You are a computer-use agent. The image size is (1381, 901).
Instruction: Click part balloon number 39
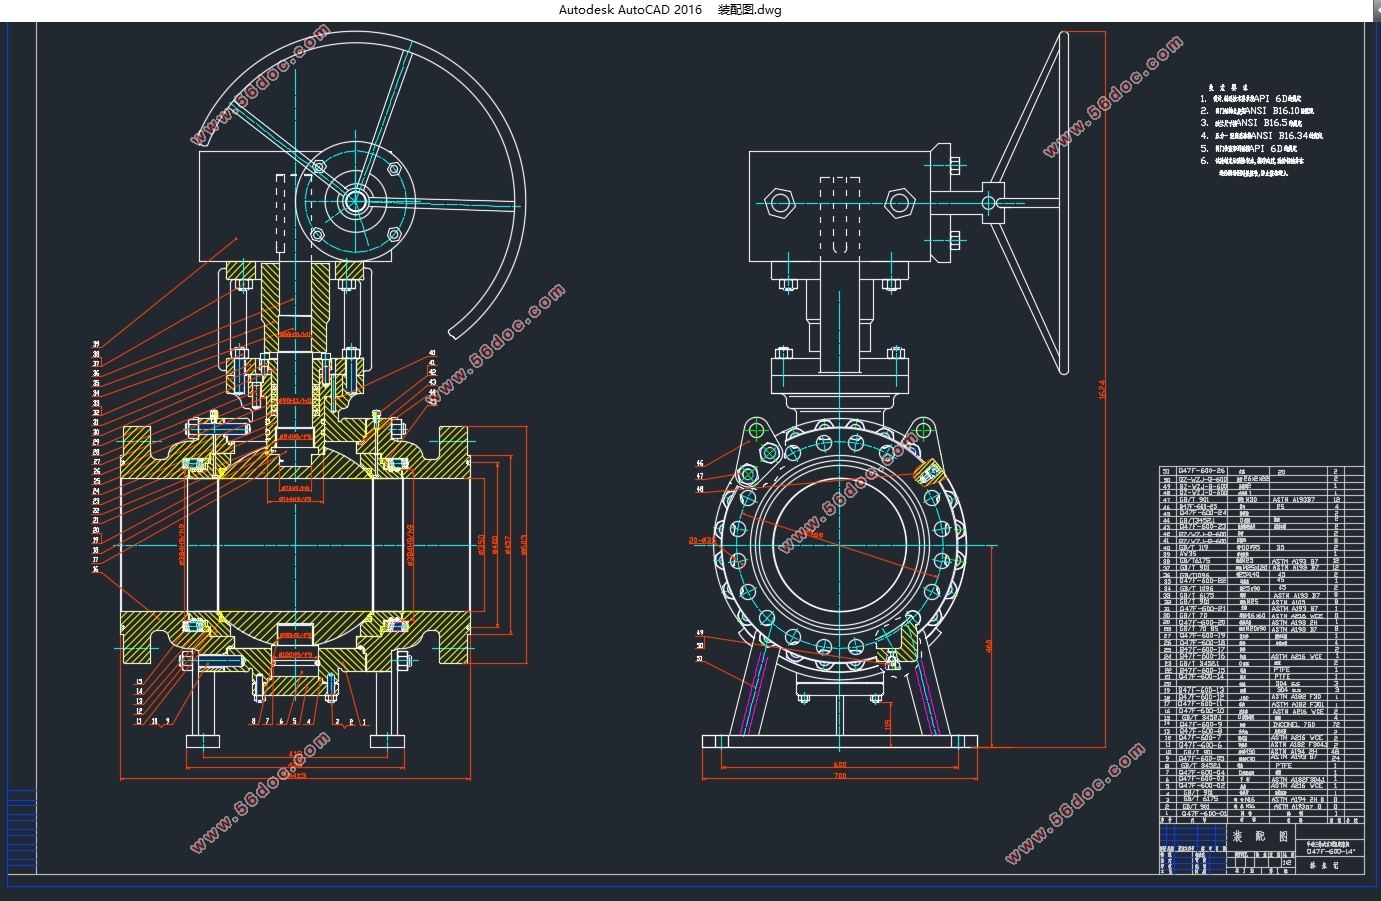97,344
